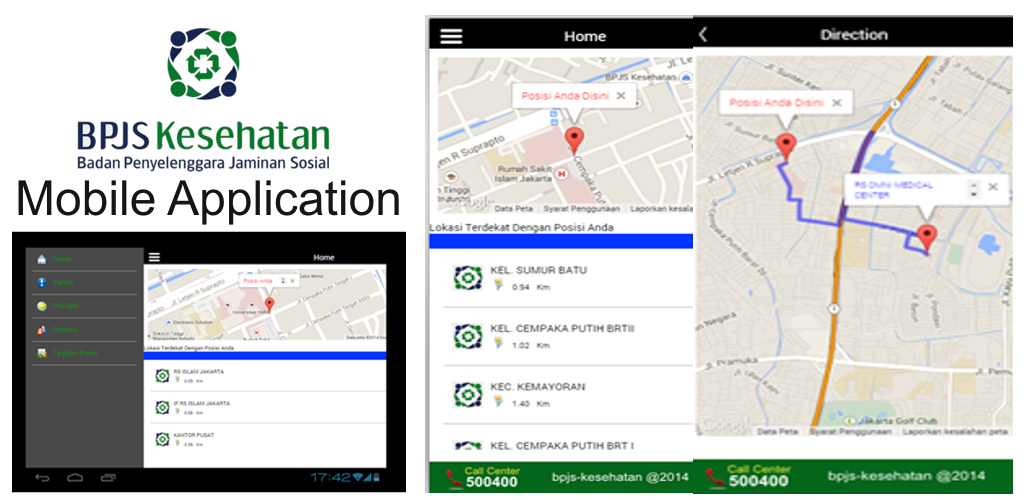
Task: Click red destination pin near RS OMNI
Action: (x=927, y=238)
